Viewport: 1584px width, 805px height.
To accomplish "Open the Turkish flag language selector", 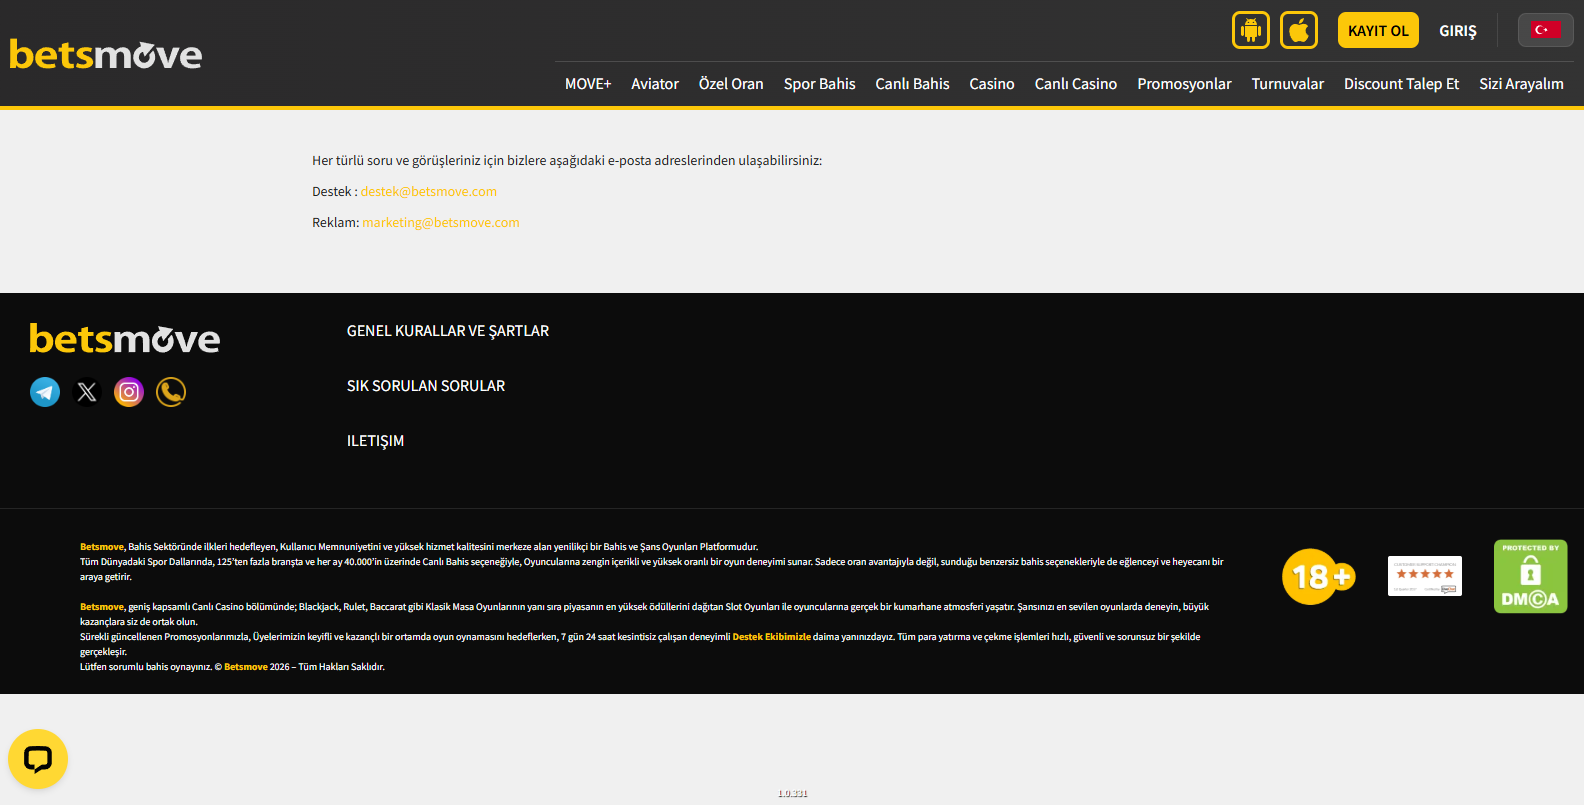I will 1545,30.
